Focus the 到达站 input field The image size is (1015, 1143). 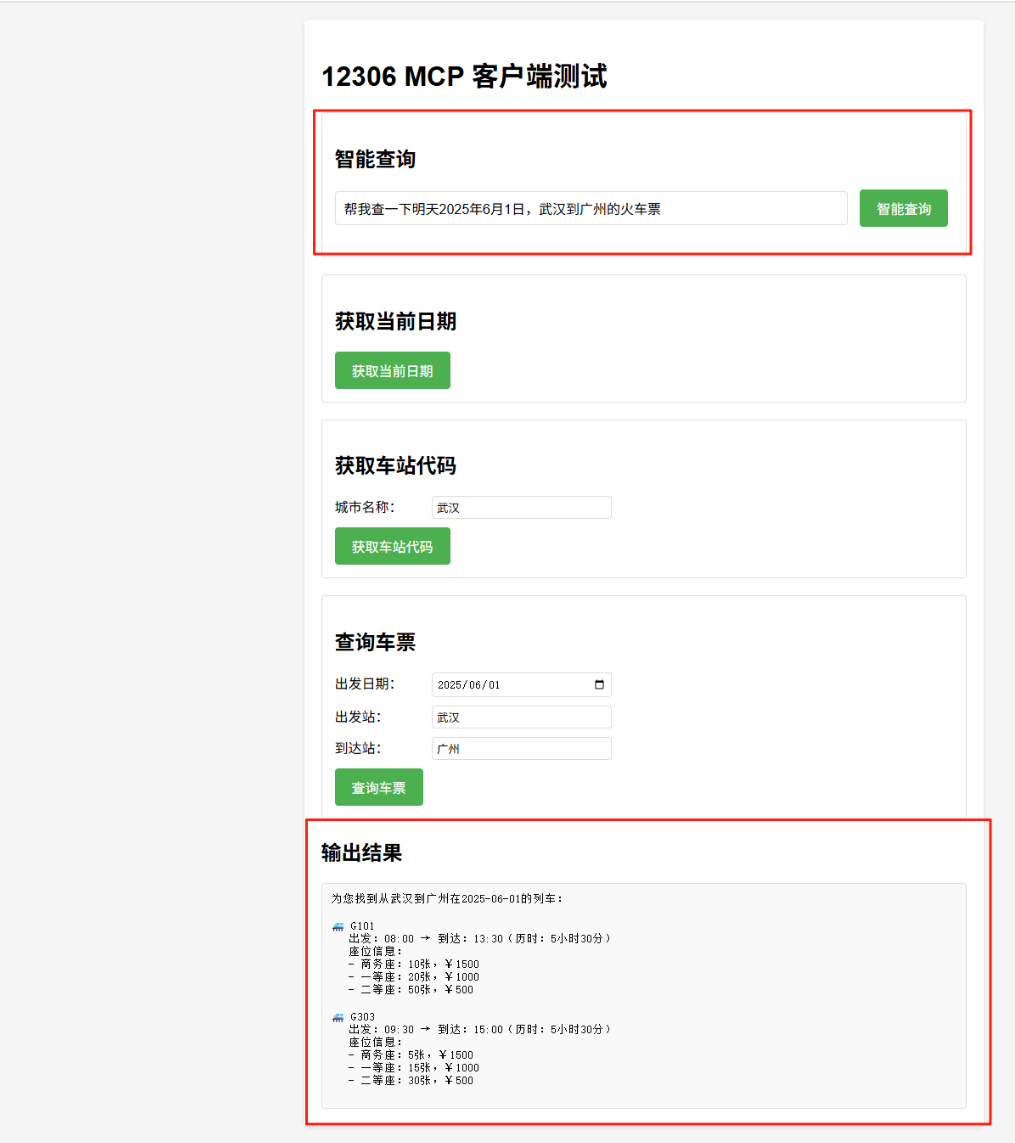(521, 749)
